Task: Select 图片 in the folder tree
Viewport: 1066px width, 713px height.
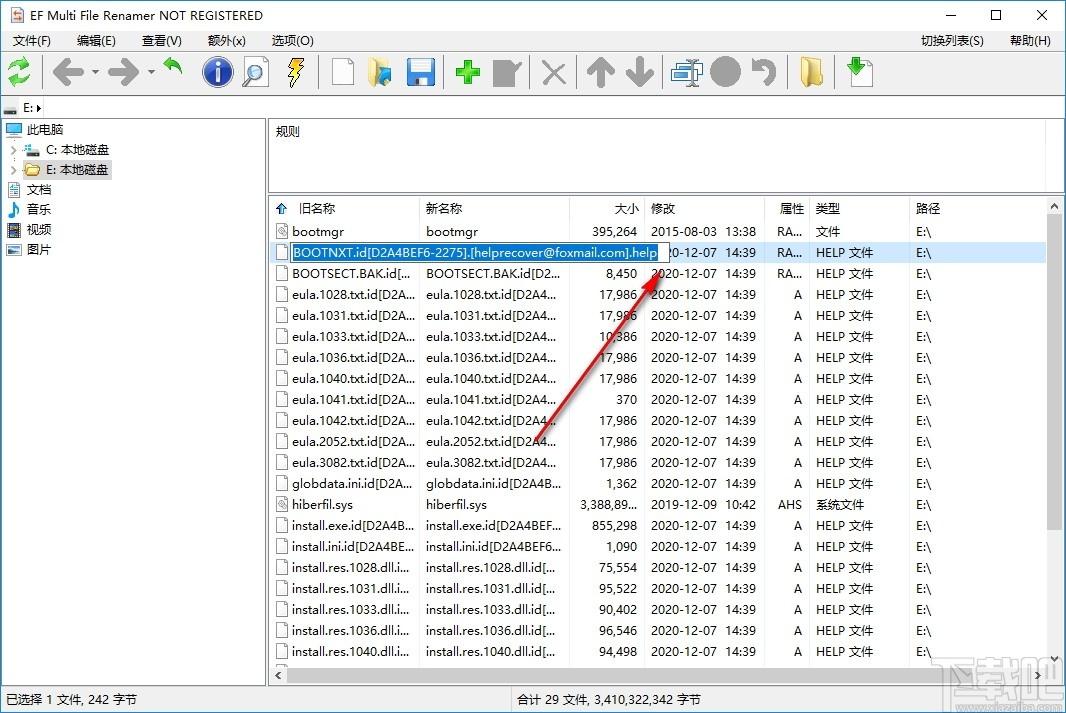Action: (39, 249)
